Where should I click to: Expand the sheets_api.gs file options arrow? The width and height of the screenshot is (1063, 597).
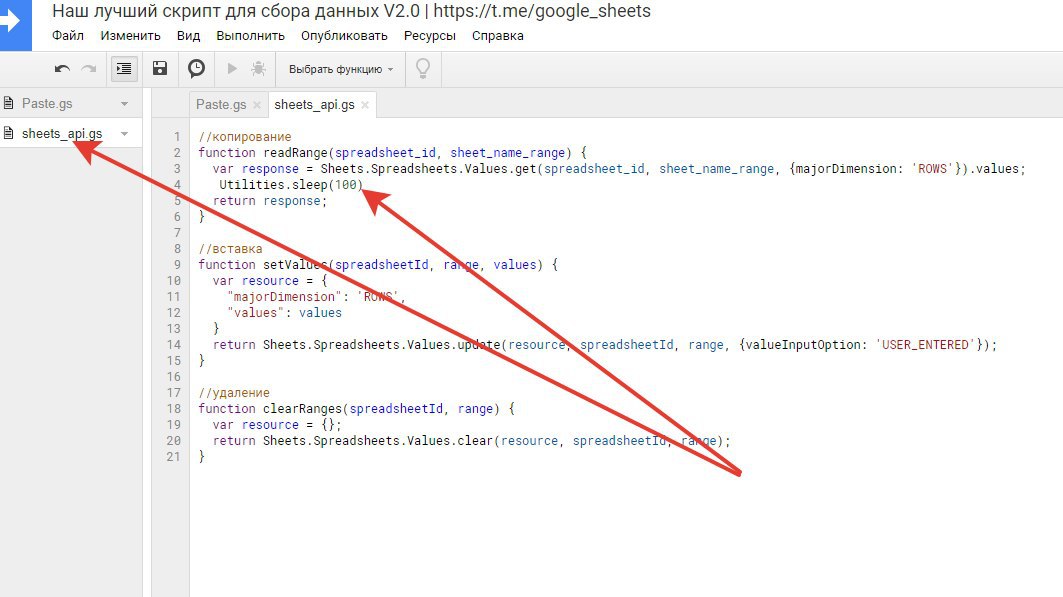click(125, 133)
